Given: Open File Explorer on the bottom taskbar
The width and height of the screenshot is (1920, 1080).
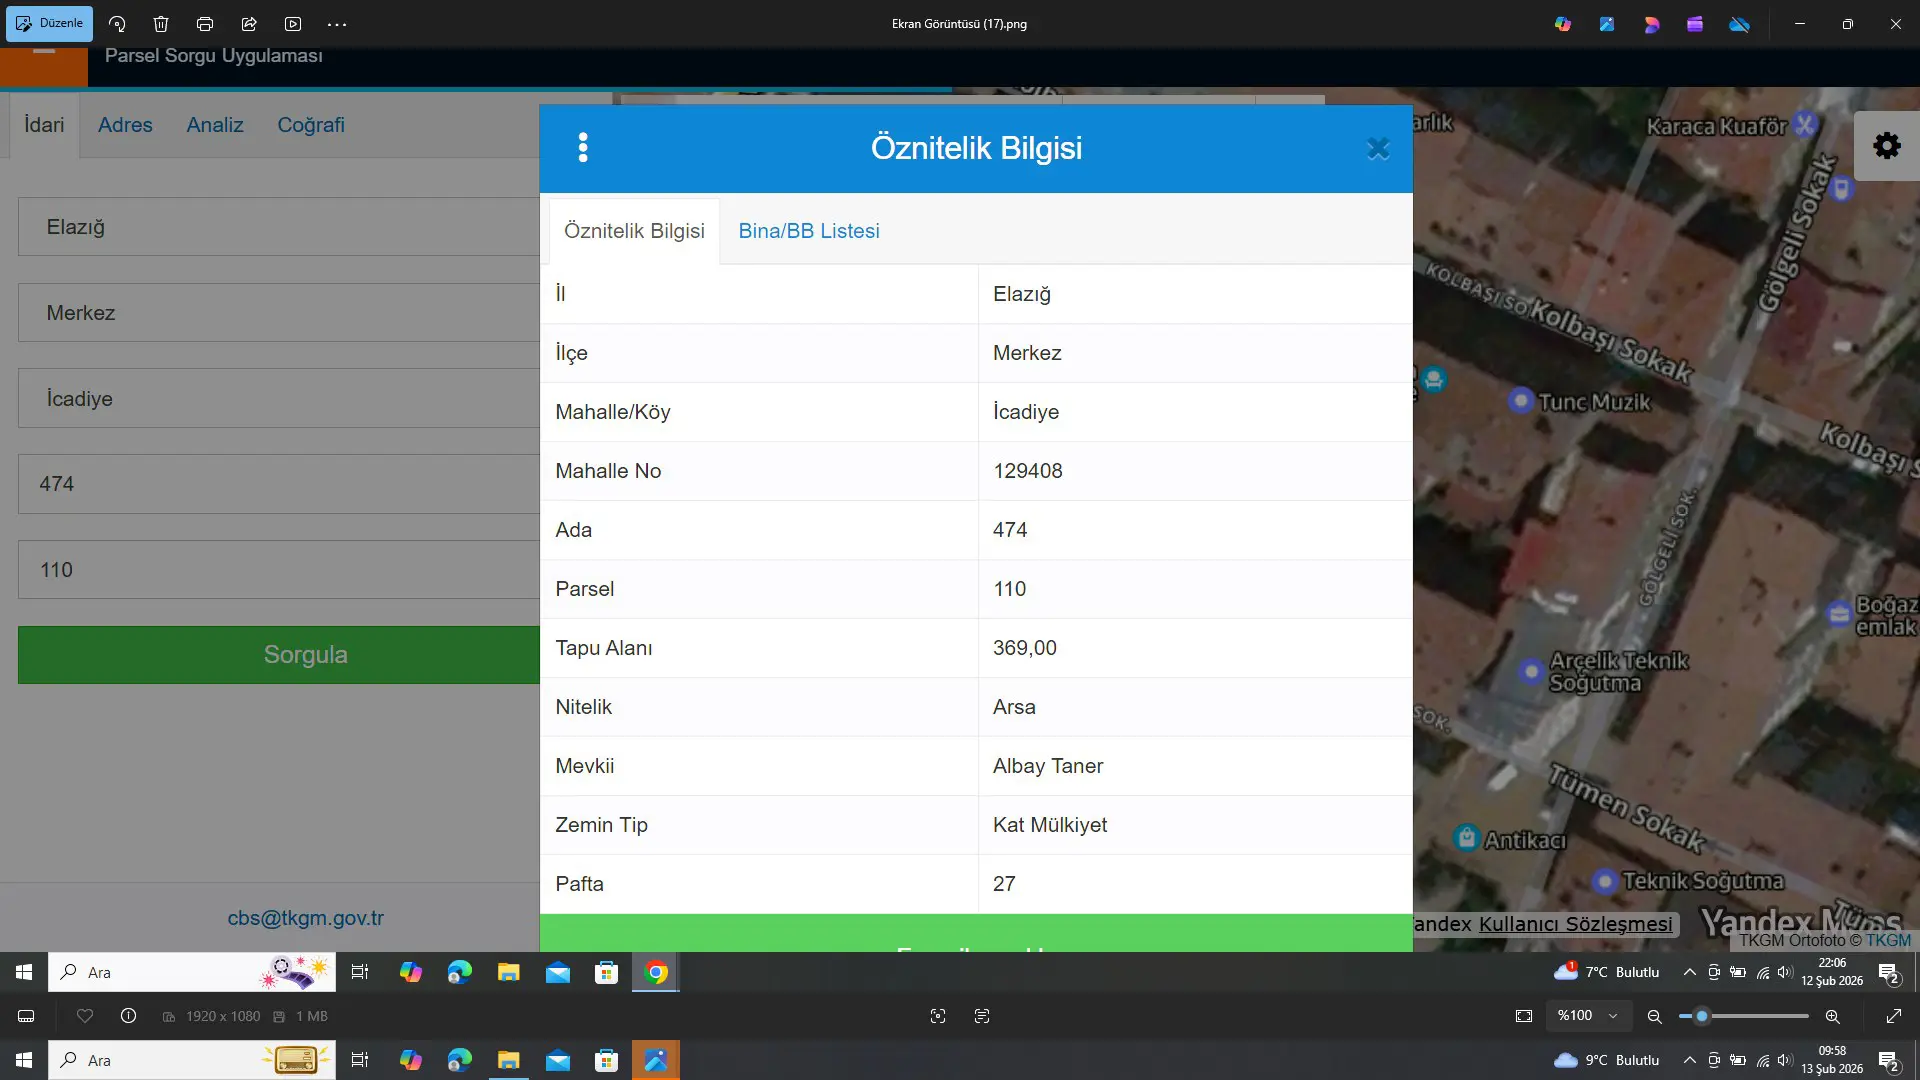Looking at the screenshot, I should (x=509, y=1060).
